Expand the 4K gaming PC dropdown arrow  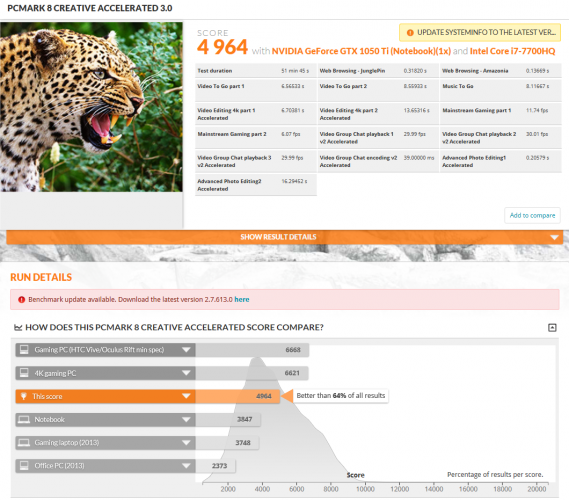coord(186,373)
